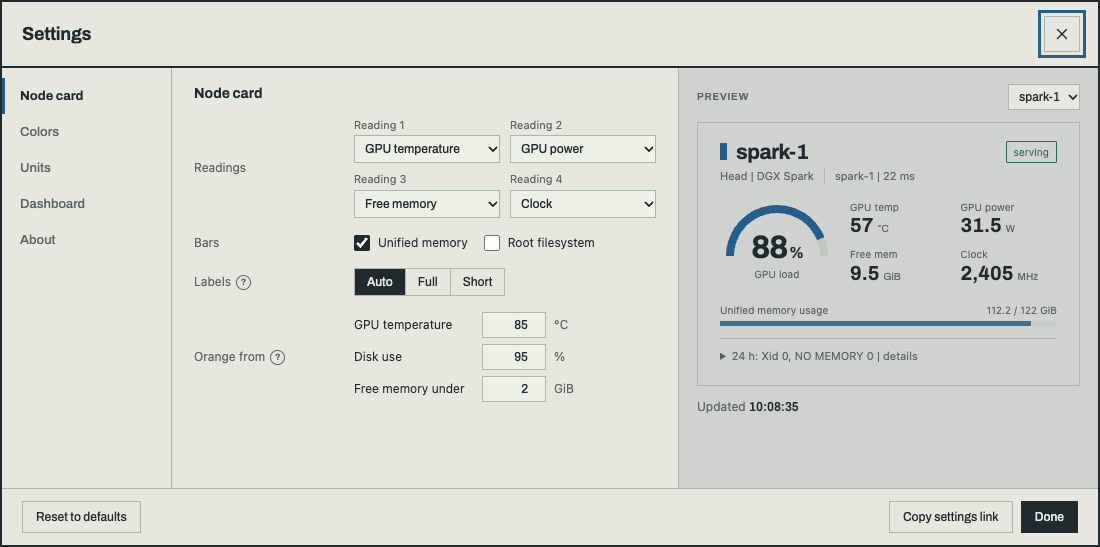Open the Labels help question-mark icon
The height and width of the screenshot is (547, 1100).
(243, 283)
